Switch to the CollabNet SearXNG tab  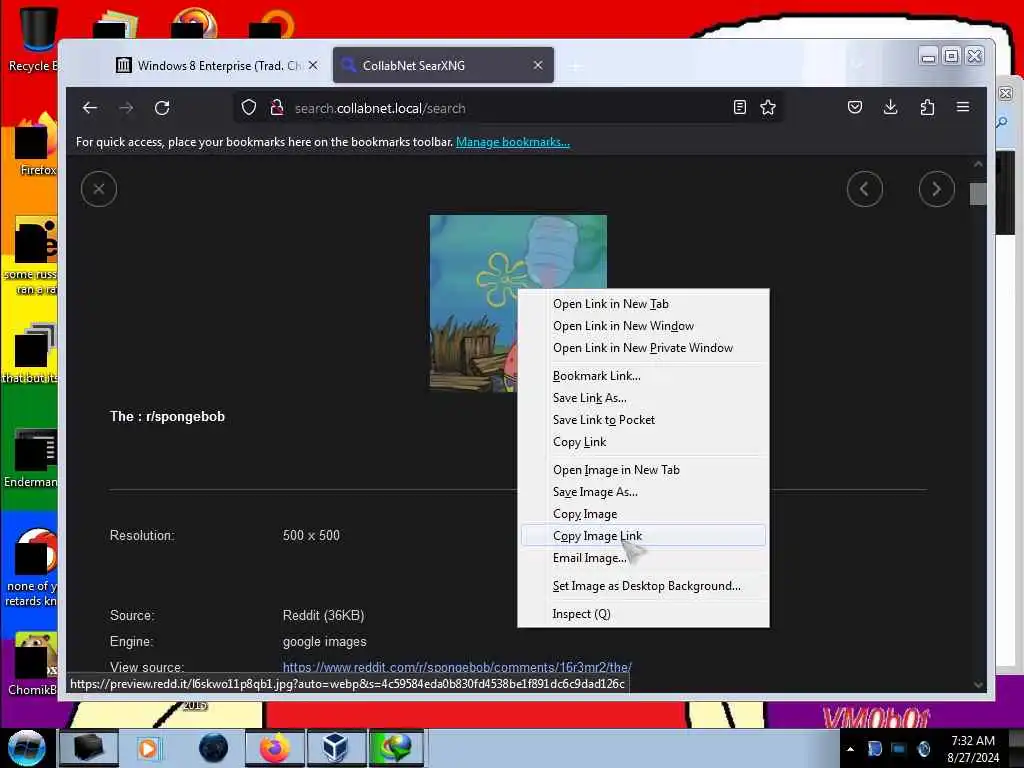[x=443, y=65]
